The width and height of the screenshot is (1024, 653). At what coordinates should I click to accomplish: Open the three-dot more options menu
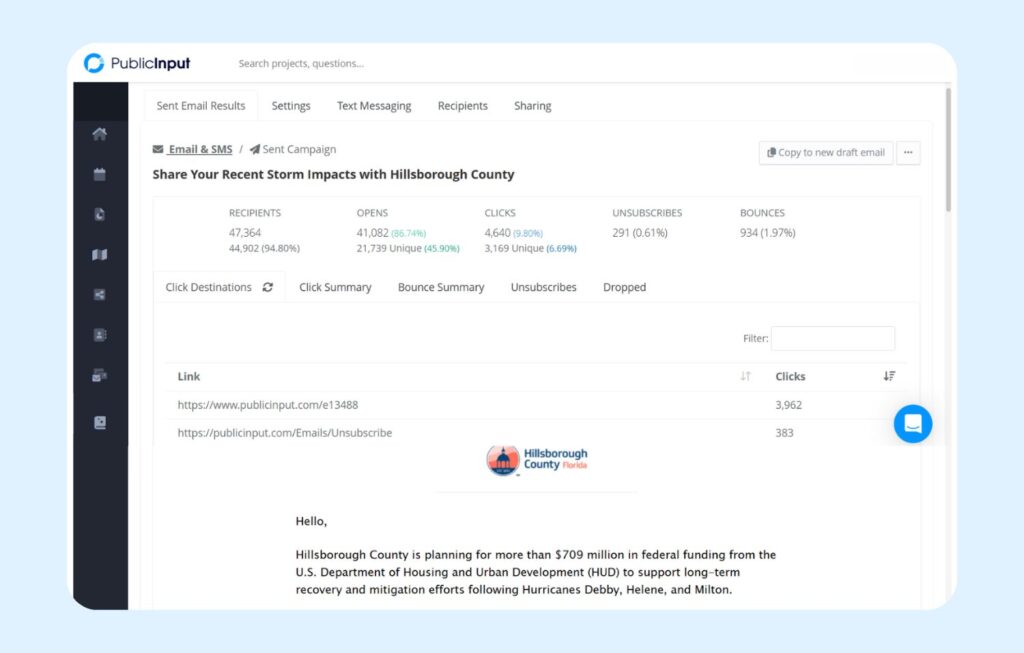[908, 153]
